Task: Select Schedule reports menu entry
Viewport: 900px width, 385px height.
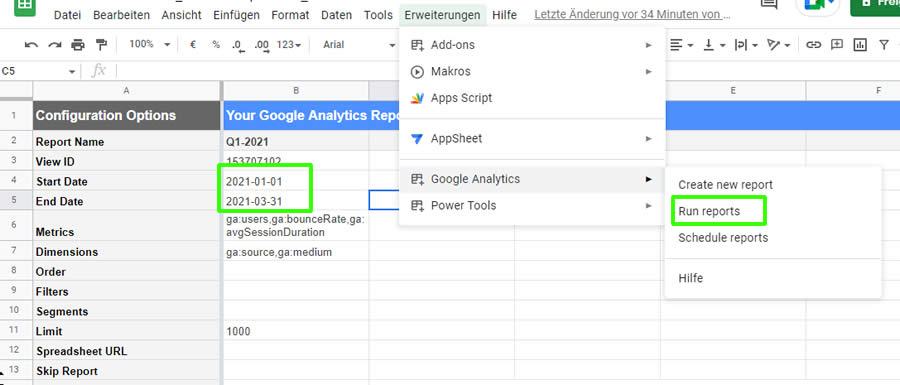Action: click(x=723, y=238)
